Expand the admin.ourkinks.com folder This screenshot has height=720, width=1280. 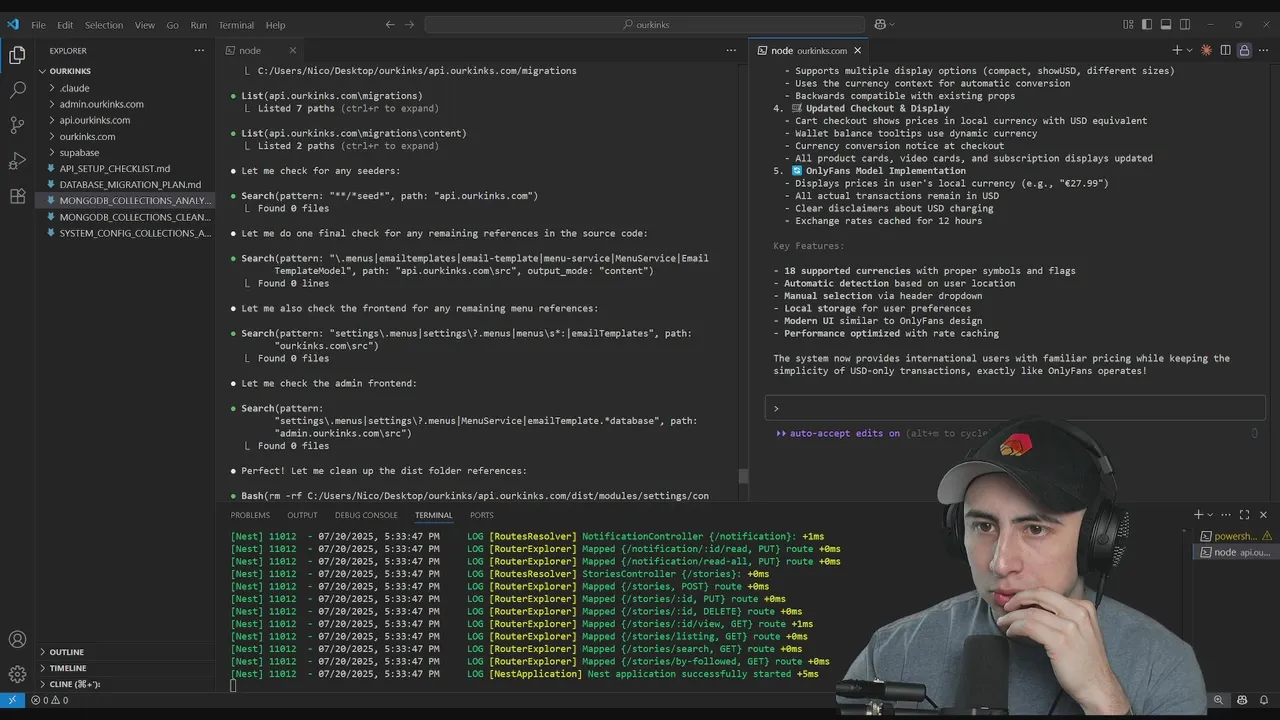point(126,104)
